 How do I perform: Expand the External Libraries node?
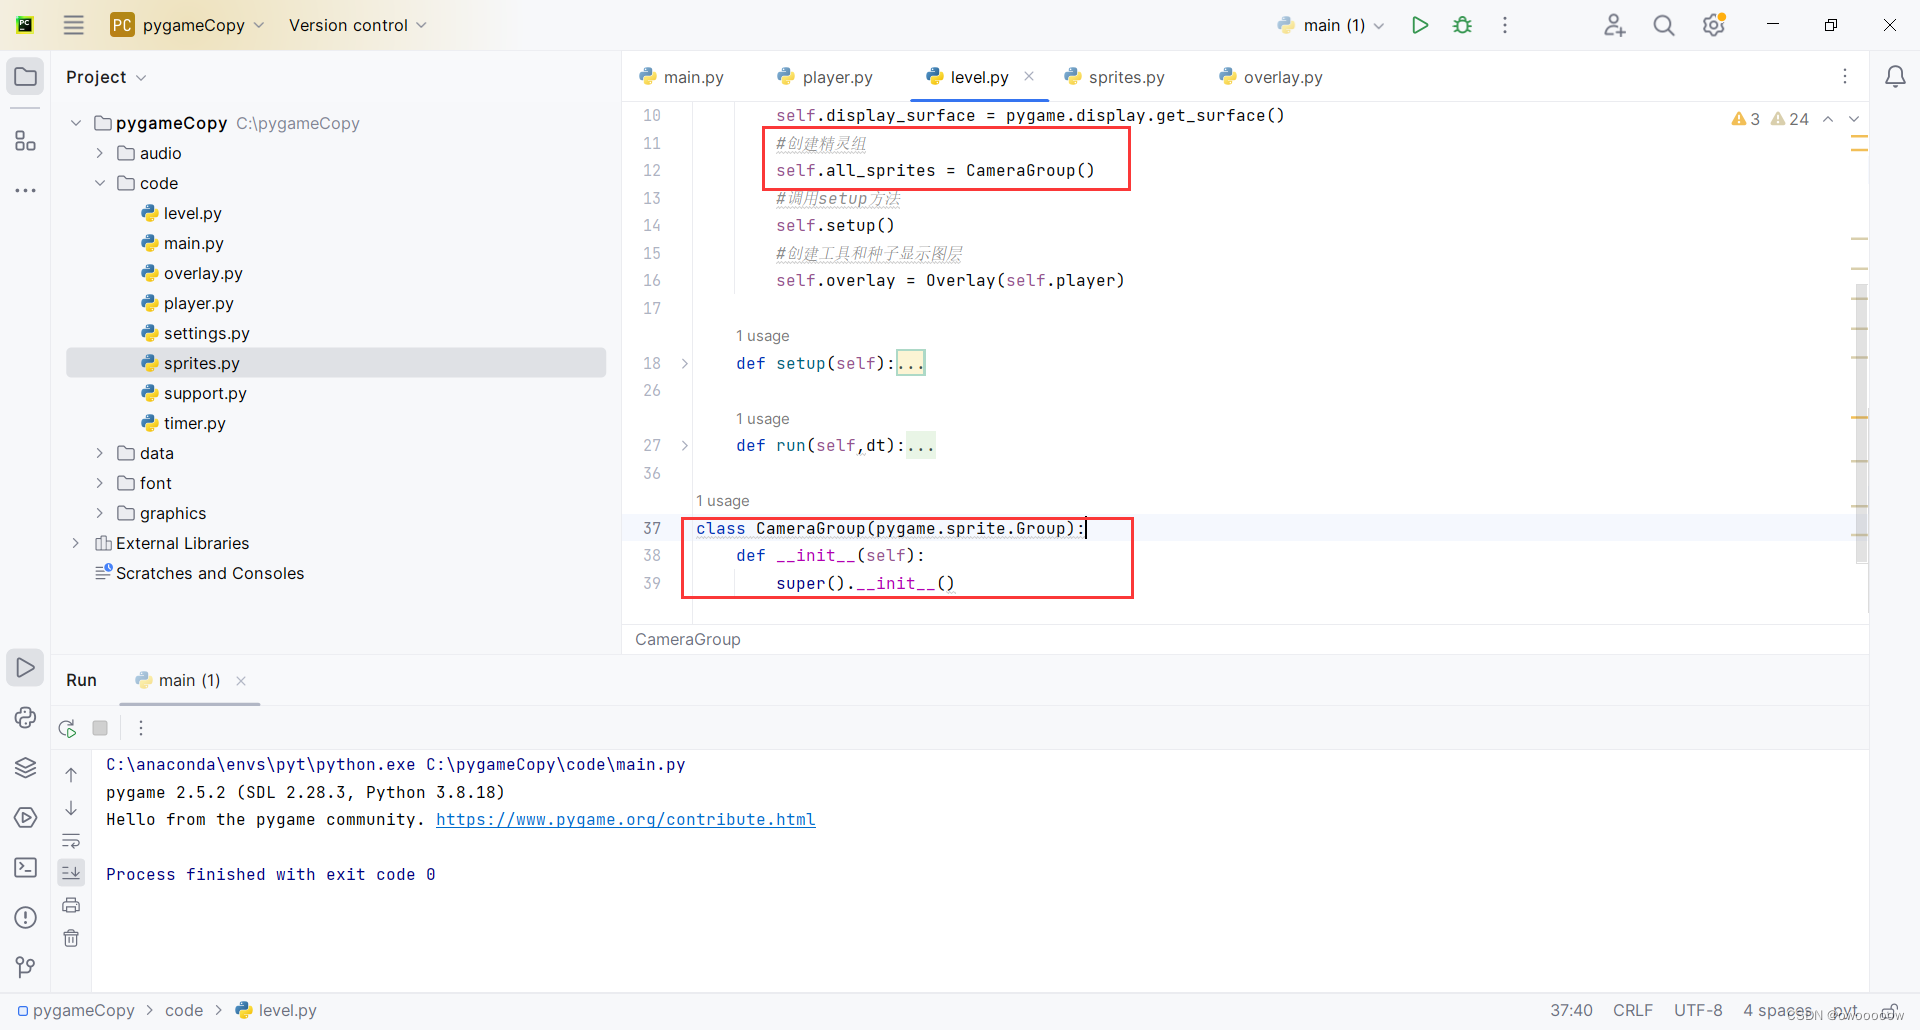click(76, 543)
